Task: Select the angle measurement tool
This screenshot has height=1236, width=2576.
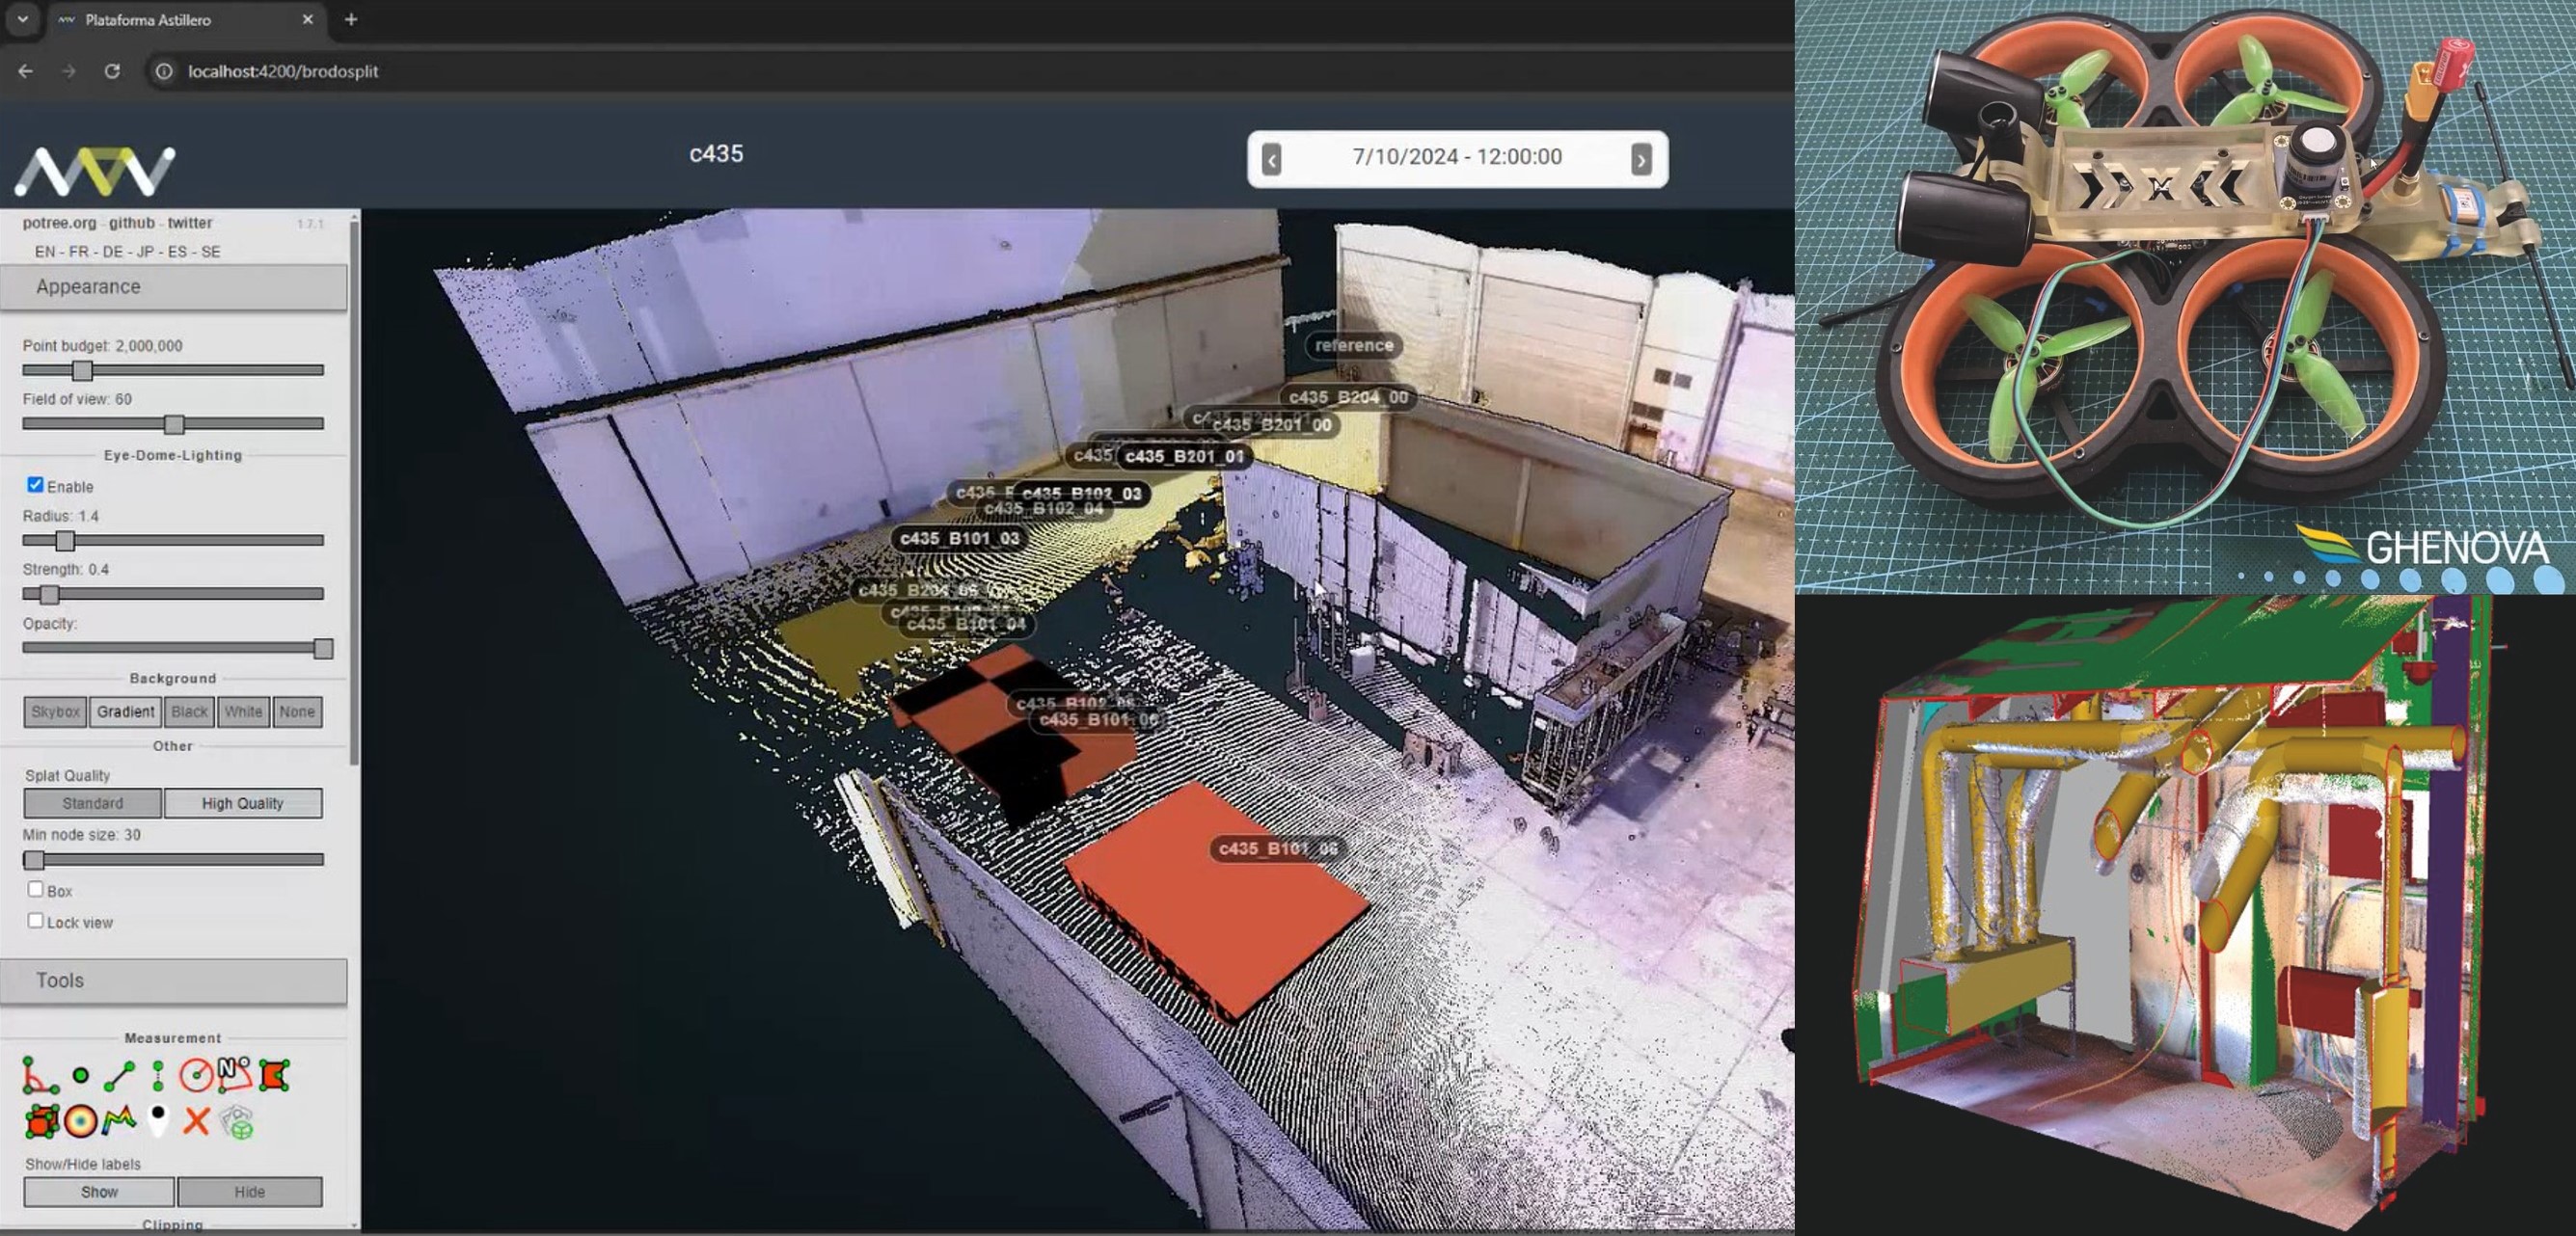Action: (38, 1076)
